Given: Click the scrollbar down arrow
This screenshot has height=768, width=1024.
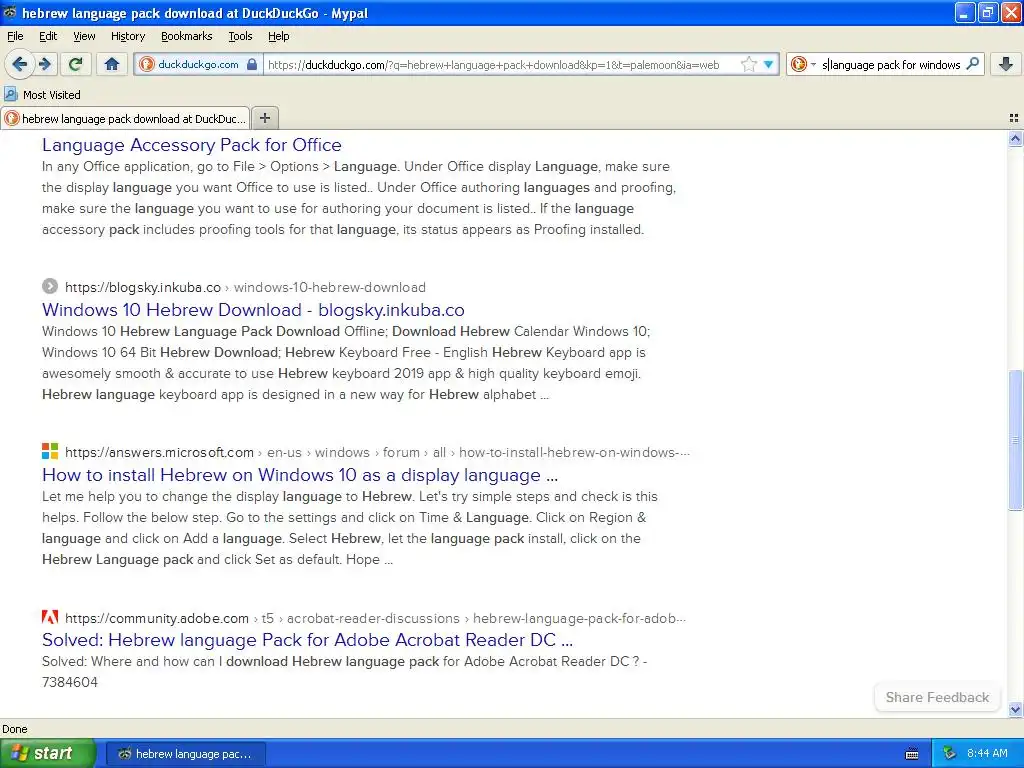Looking at the screenshot, I should (1015, 709).
